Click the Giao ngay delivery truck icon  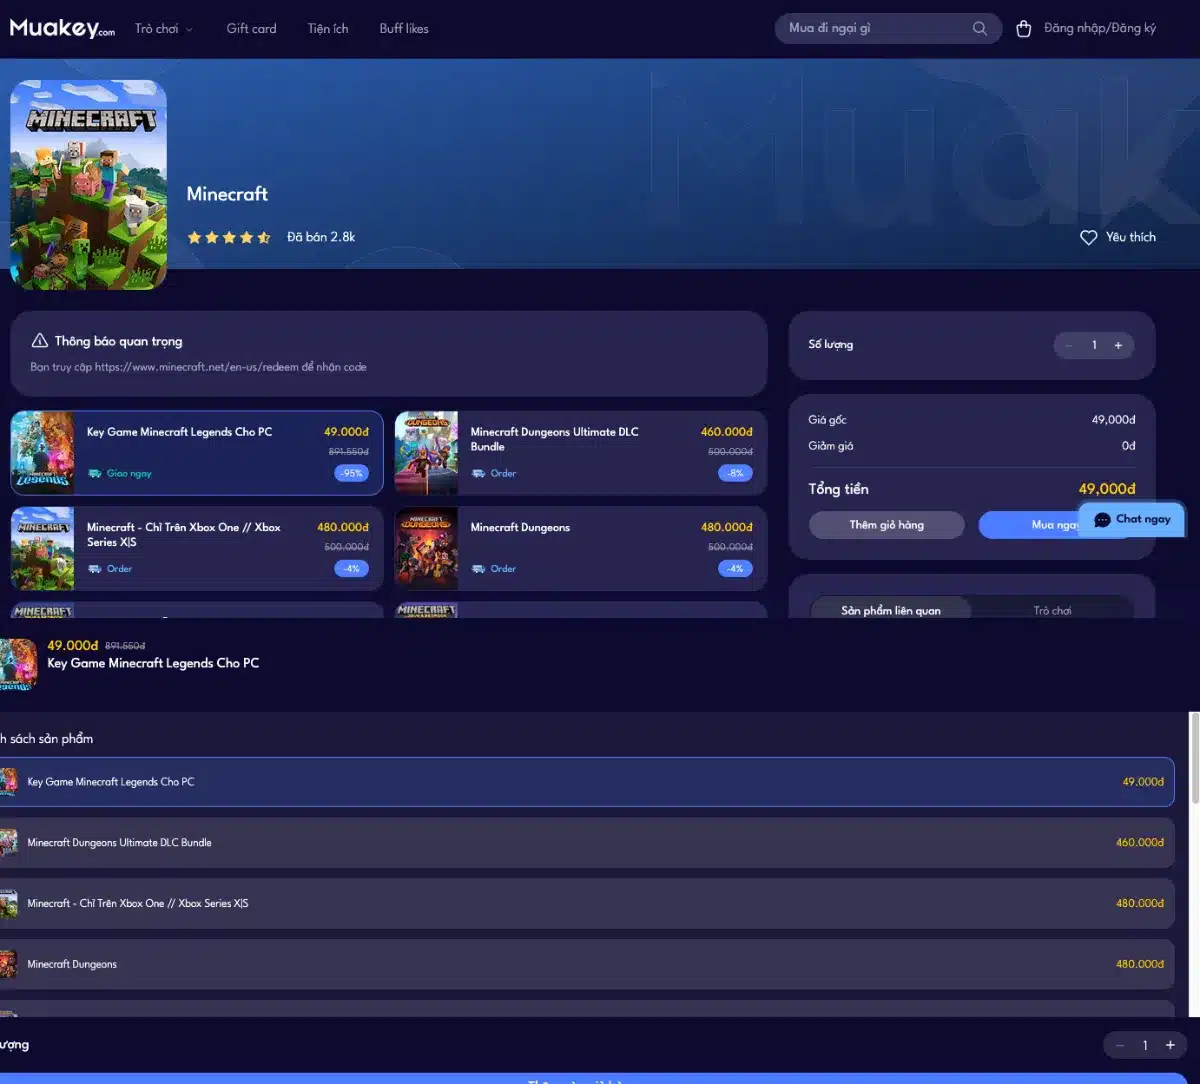[x=95, y=474]
